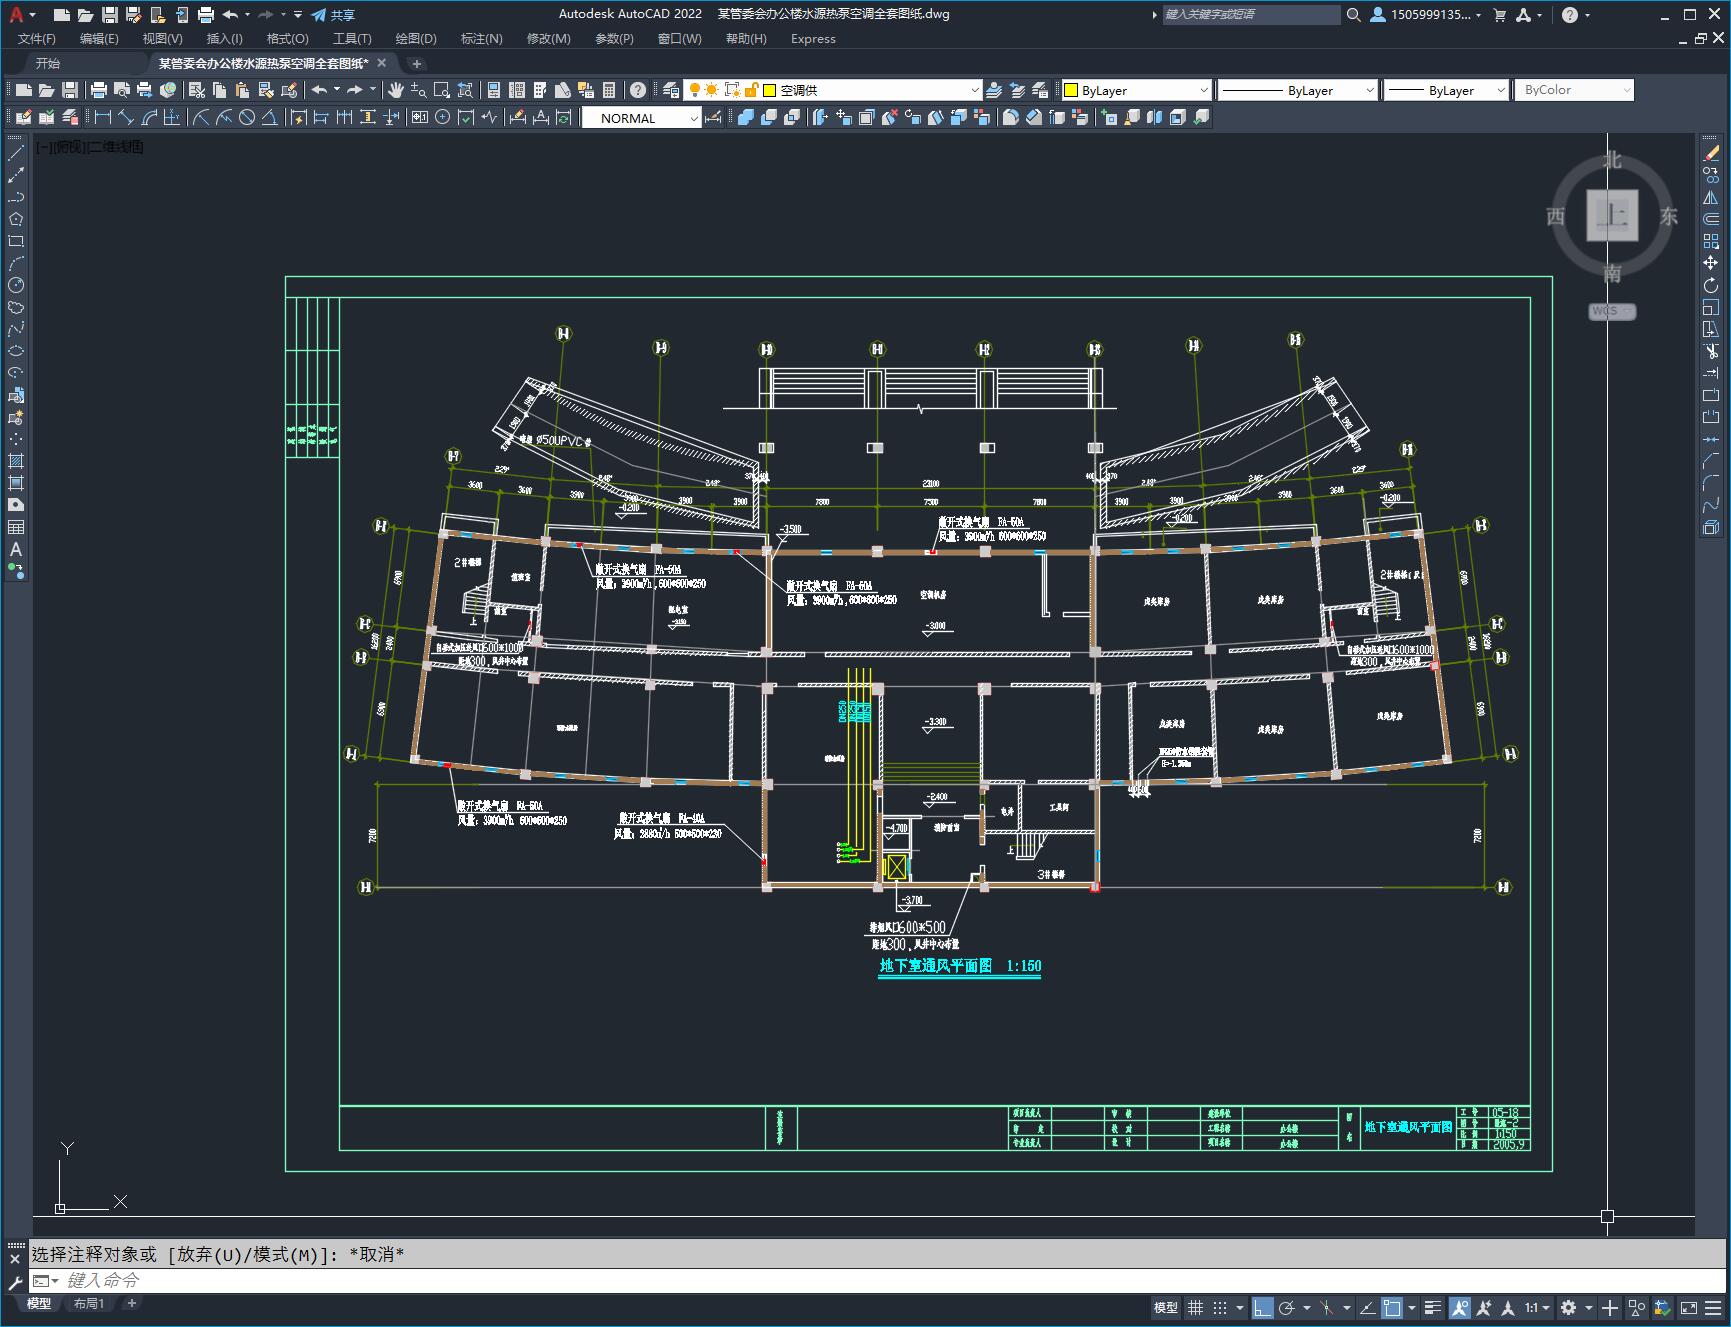Toggle object snap in status bar
1731x1327 pixels.
pyautogui.click(x=1392, y=1308)
